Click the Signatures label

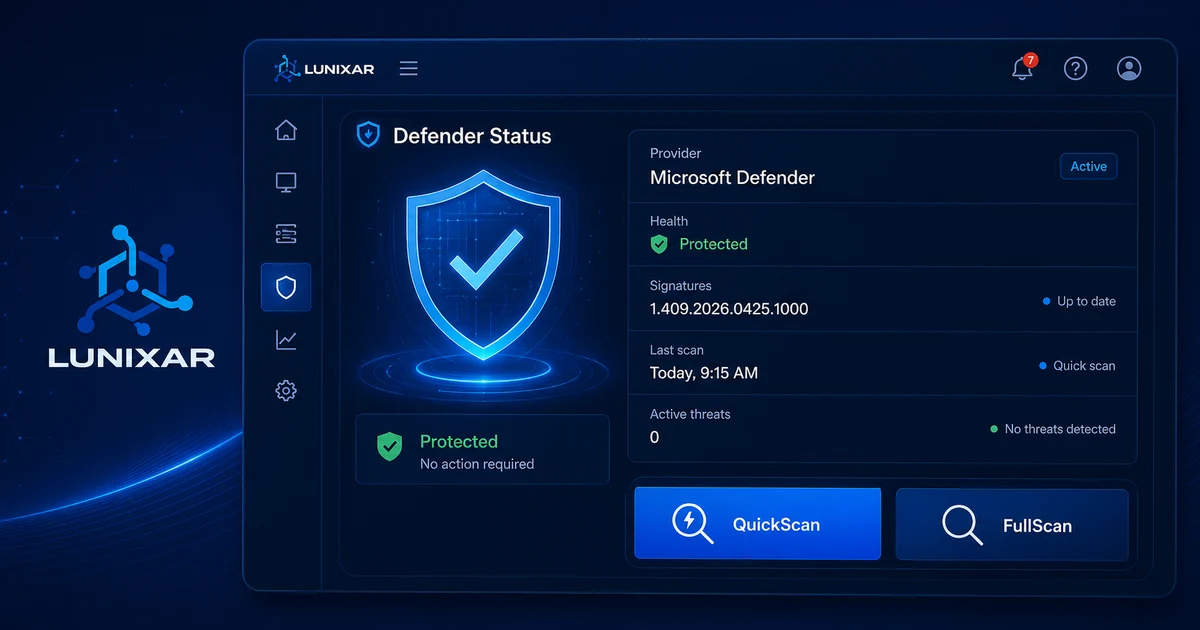pyautogui.click(x=681, y=286)
